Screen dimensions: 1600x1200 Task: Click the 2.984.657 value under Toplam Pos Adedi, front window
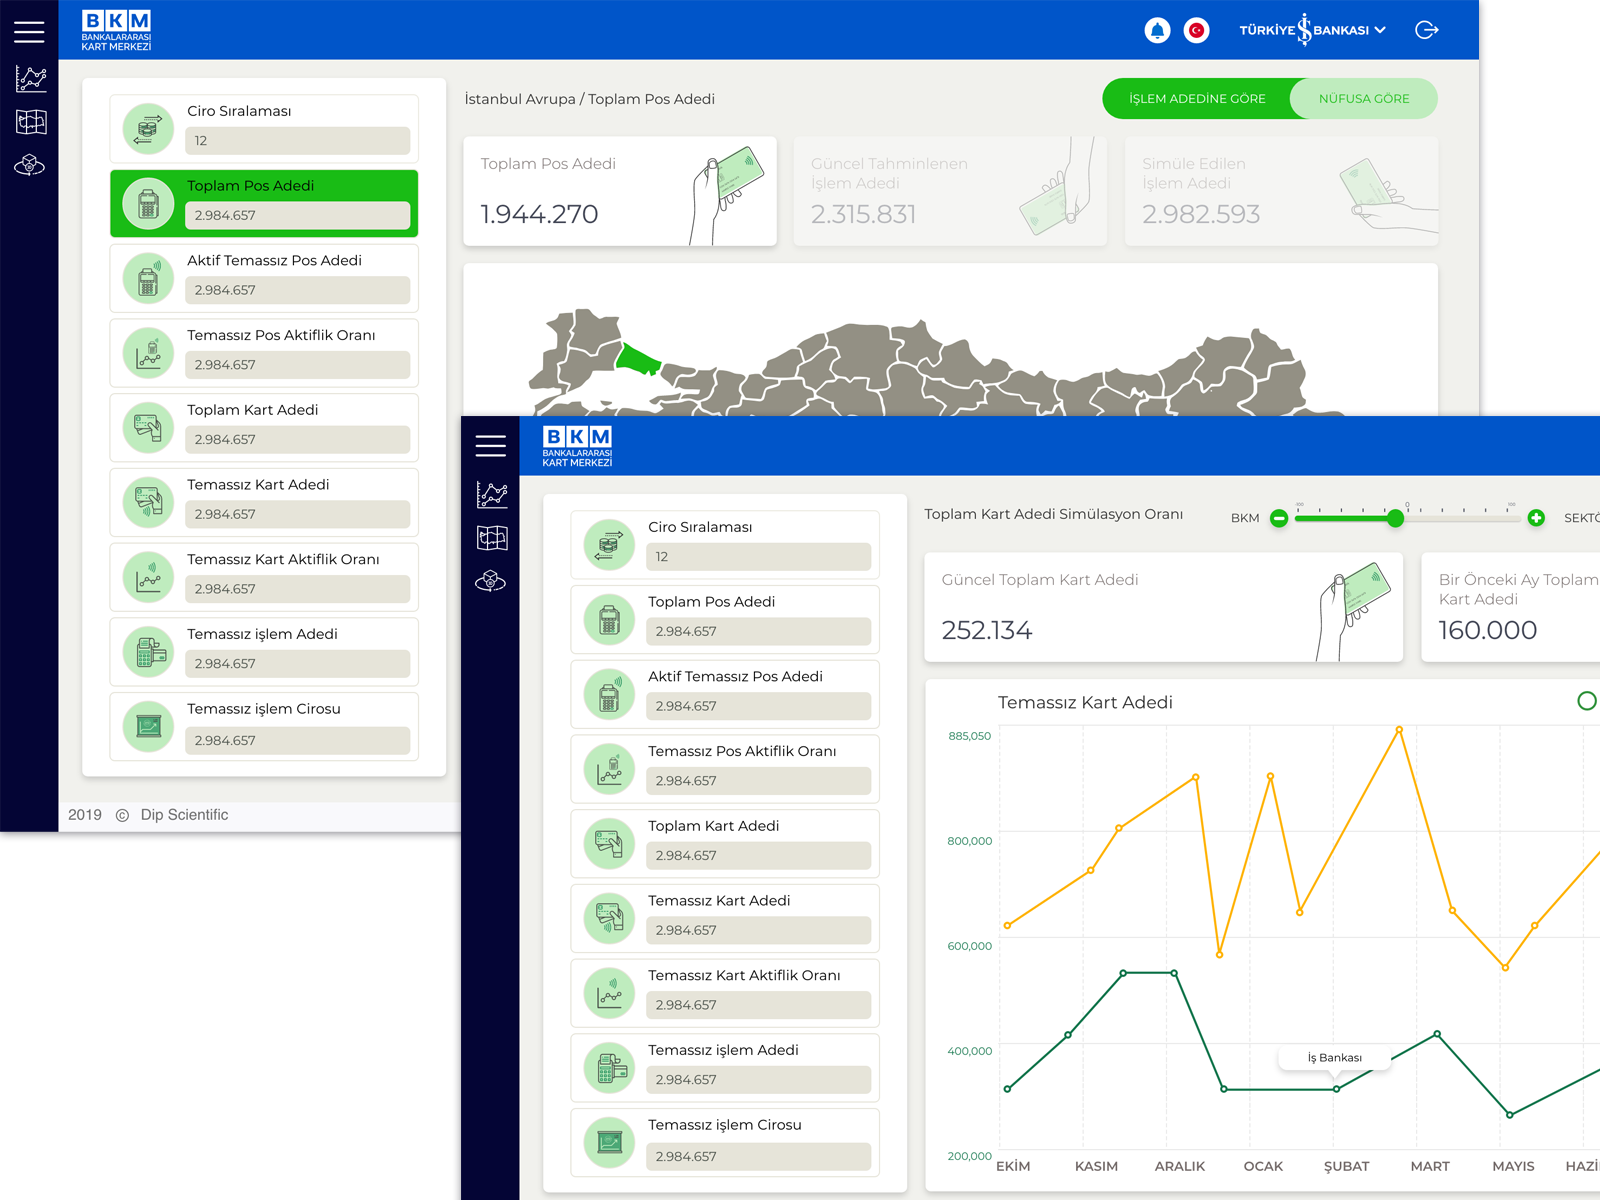coord(758,631)
